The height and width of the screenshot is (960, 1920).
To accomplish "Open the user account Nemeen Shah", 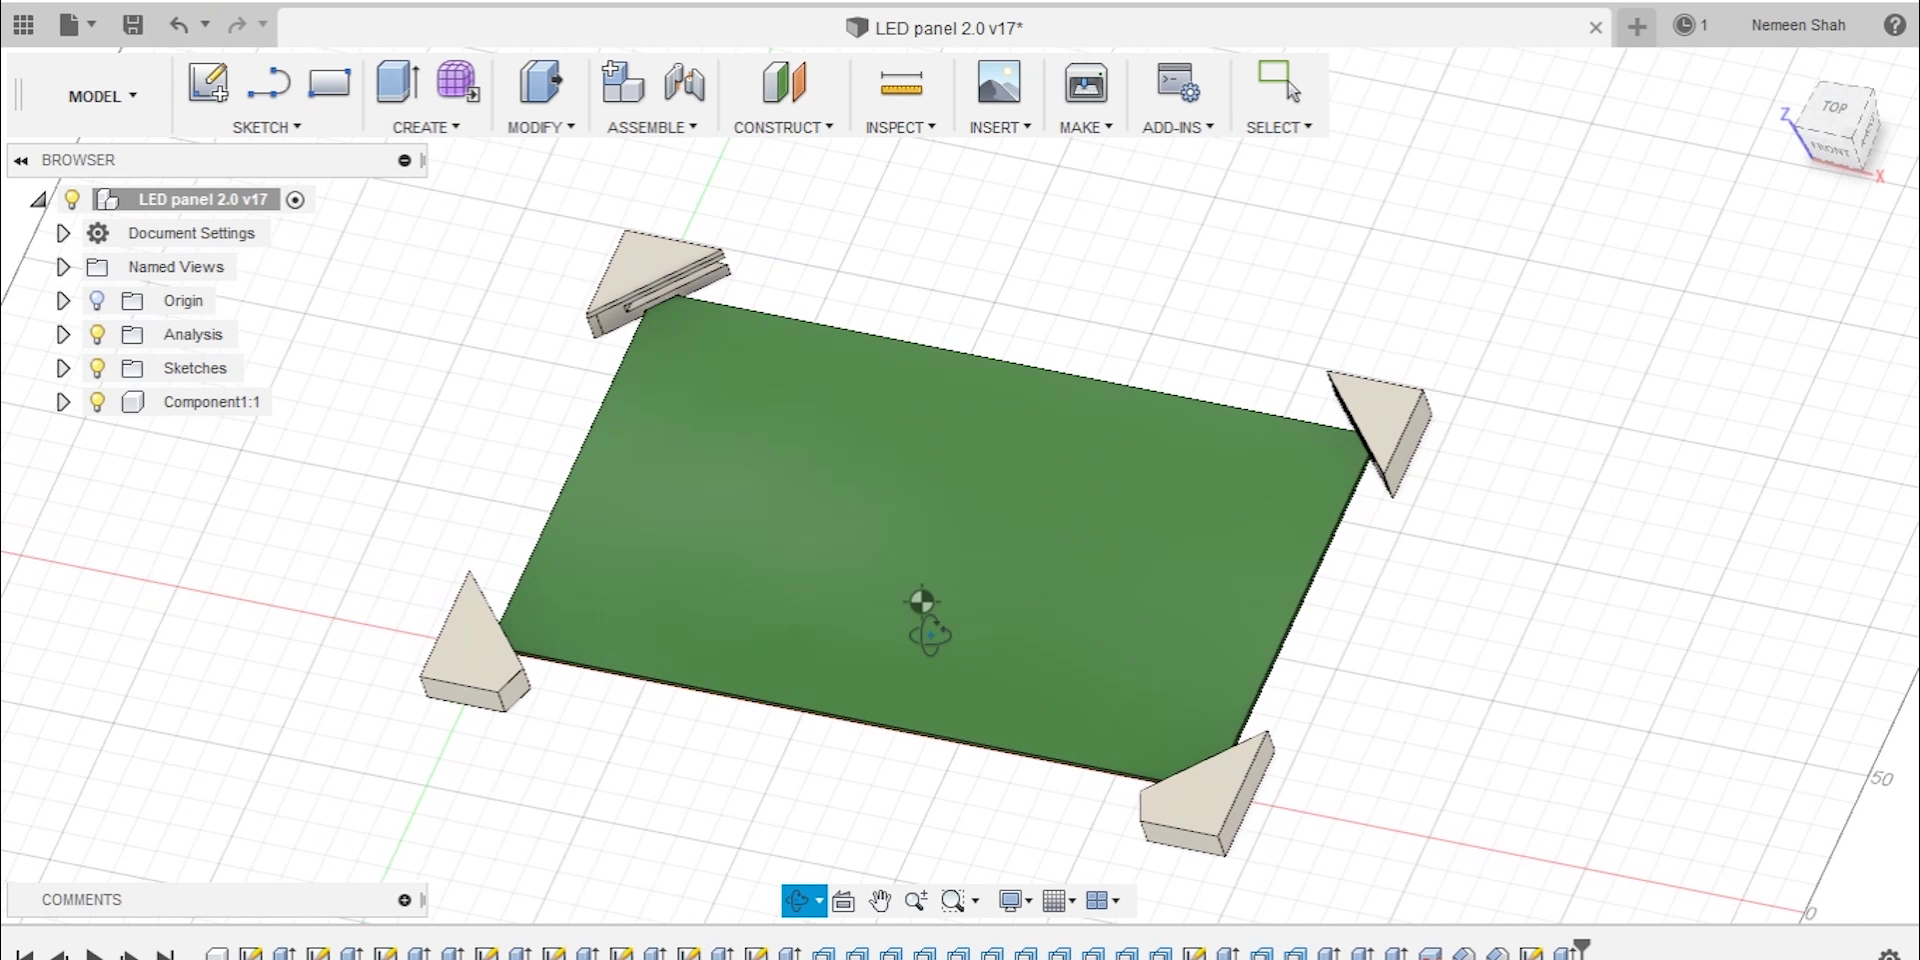I will coord(1798,25).
